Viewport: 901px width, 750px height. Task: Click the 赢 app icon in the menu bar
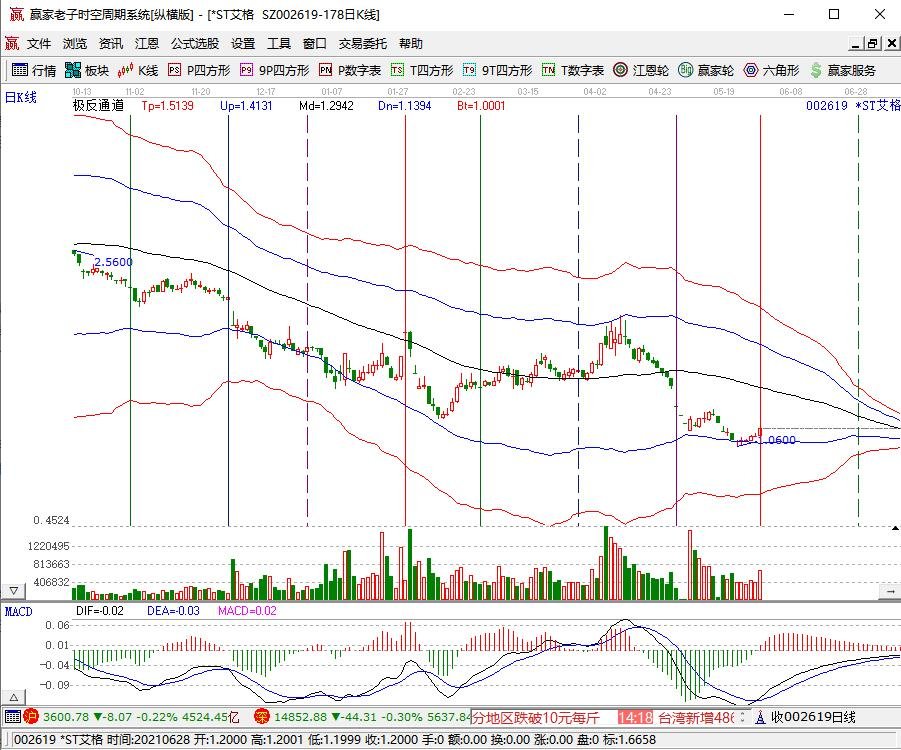pyautogui.click(x=11, y=43)
